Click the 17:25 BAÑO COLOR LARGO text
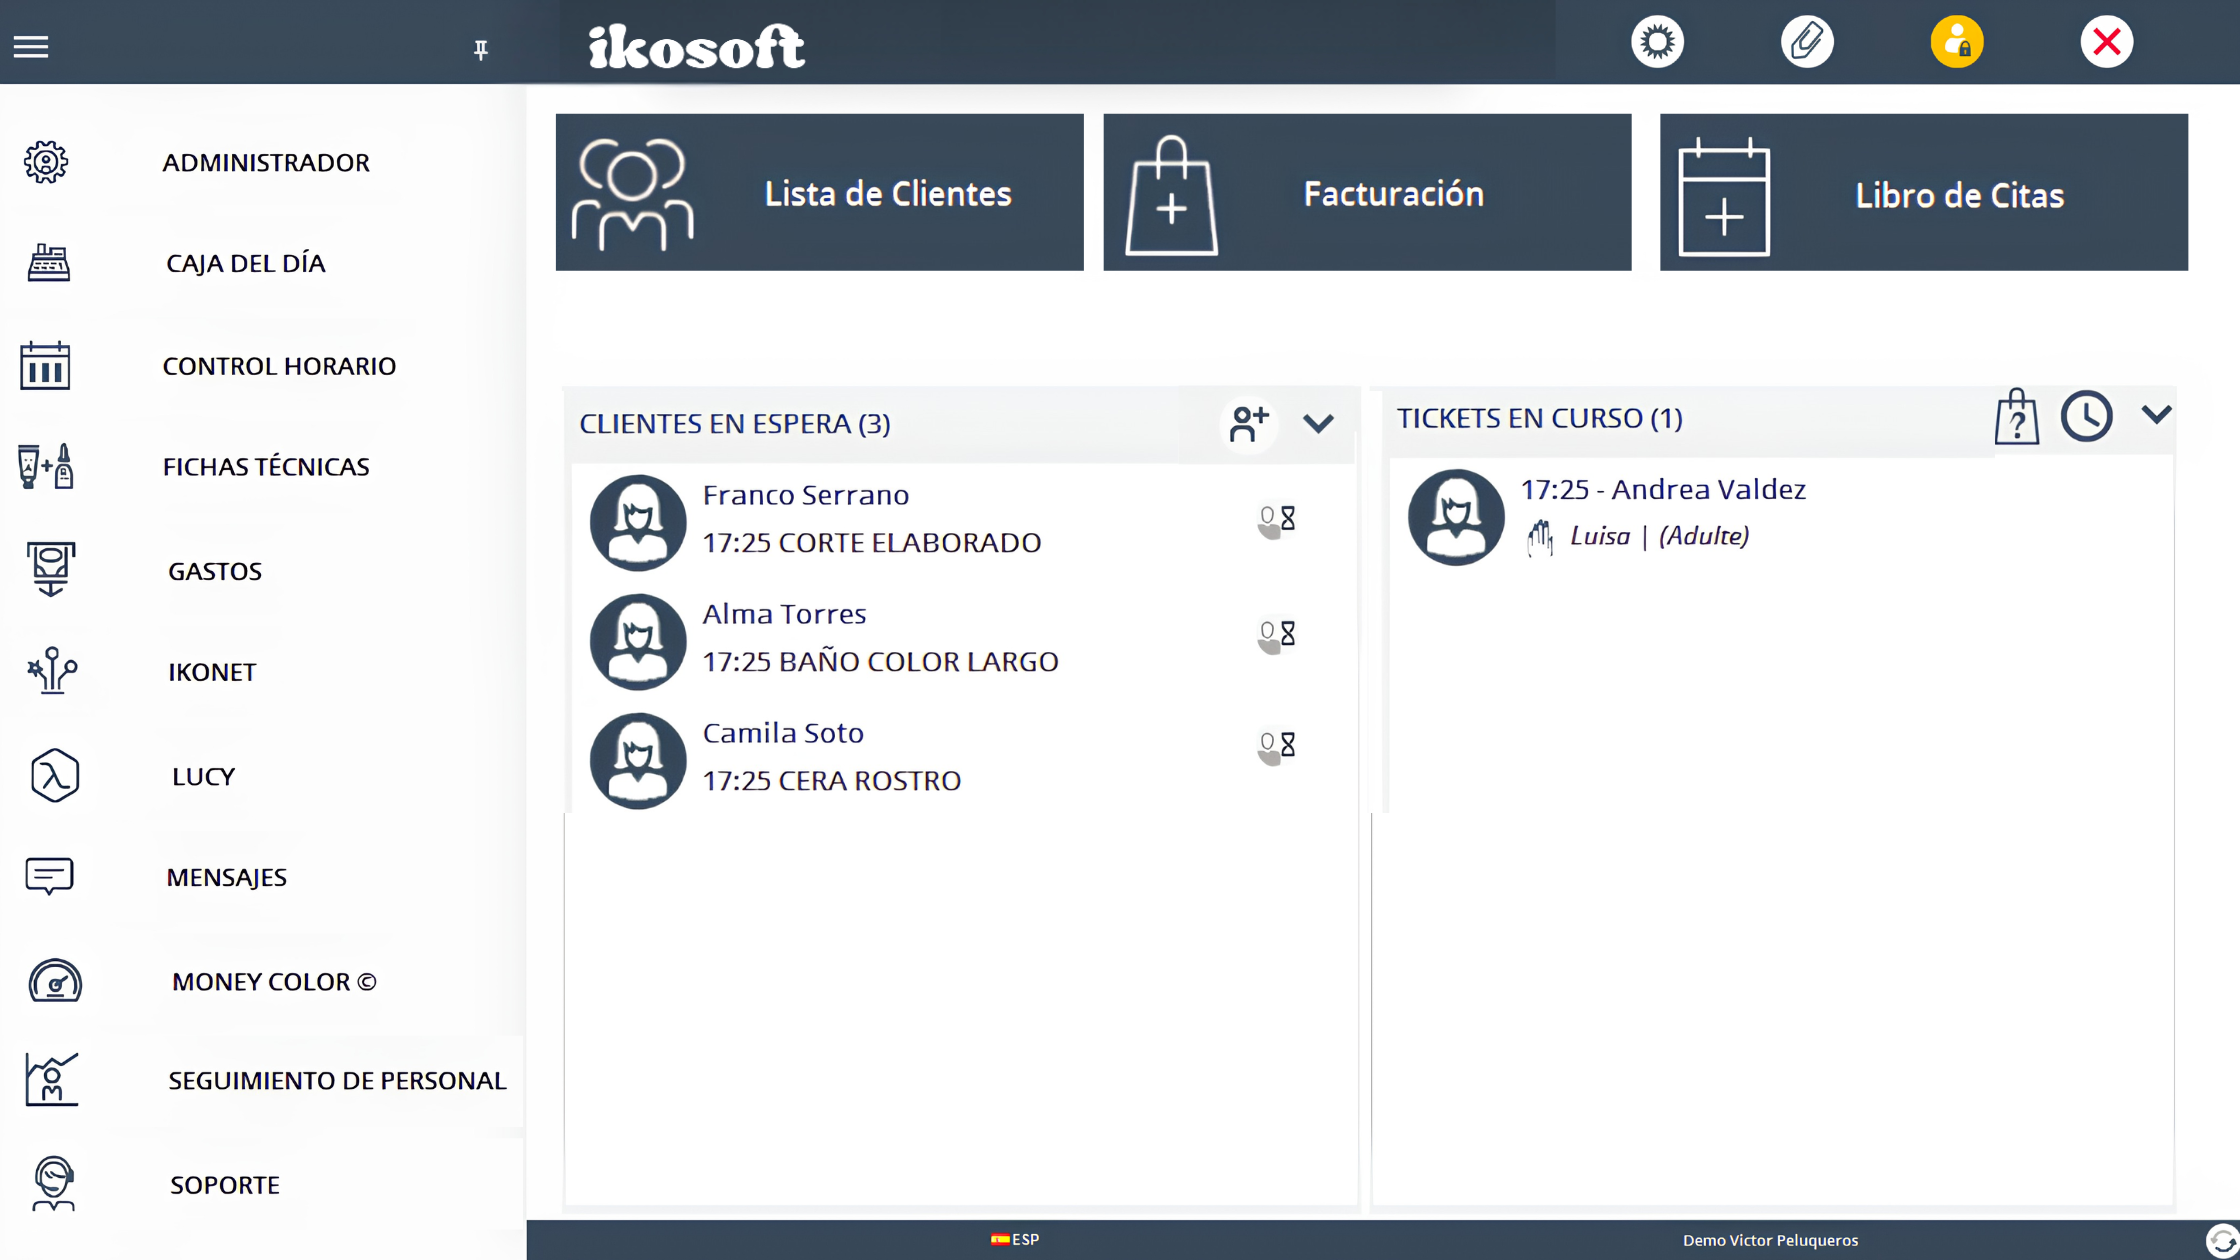 coord(880,661)
